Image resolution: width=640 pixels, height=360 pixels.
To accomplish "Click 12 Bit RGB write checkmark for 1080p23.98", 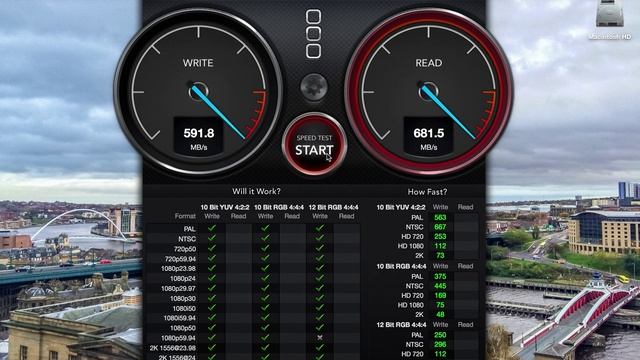I will 320,268.
